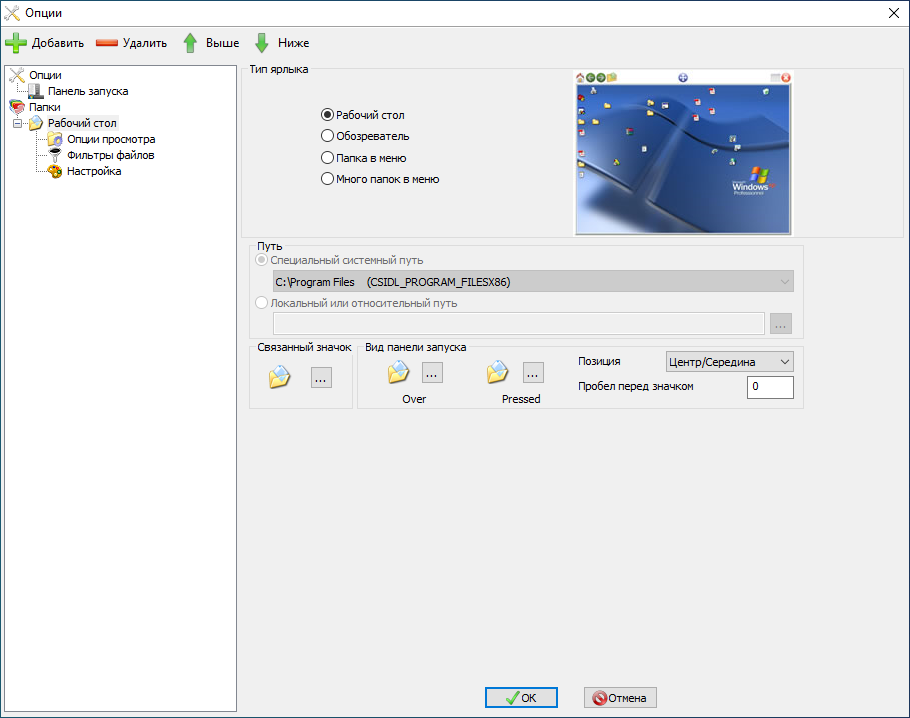Close the Опции dialog window
910x718 pixels.
(894, 13)
